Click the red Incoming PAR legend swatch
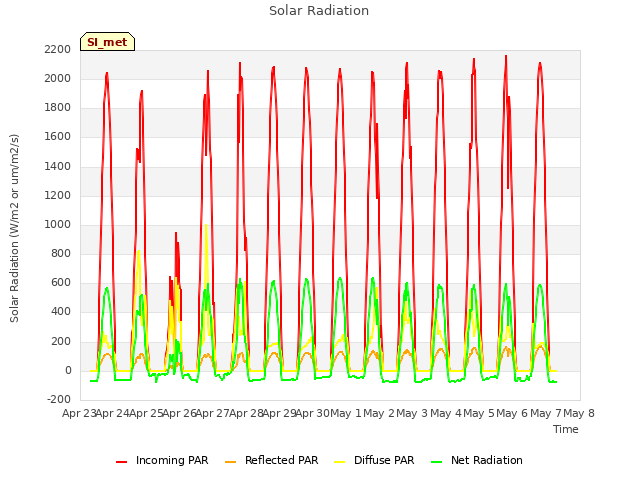640x480 pixels. [x=122, y=462]
